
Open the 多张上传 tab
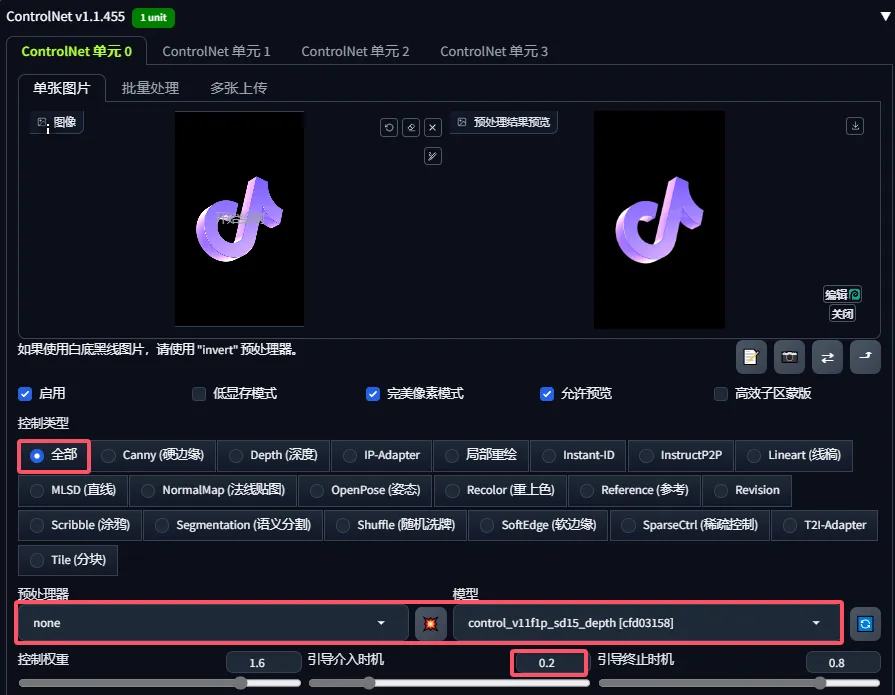click(239, 88)
